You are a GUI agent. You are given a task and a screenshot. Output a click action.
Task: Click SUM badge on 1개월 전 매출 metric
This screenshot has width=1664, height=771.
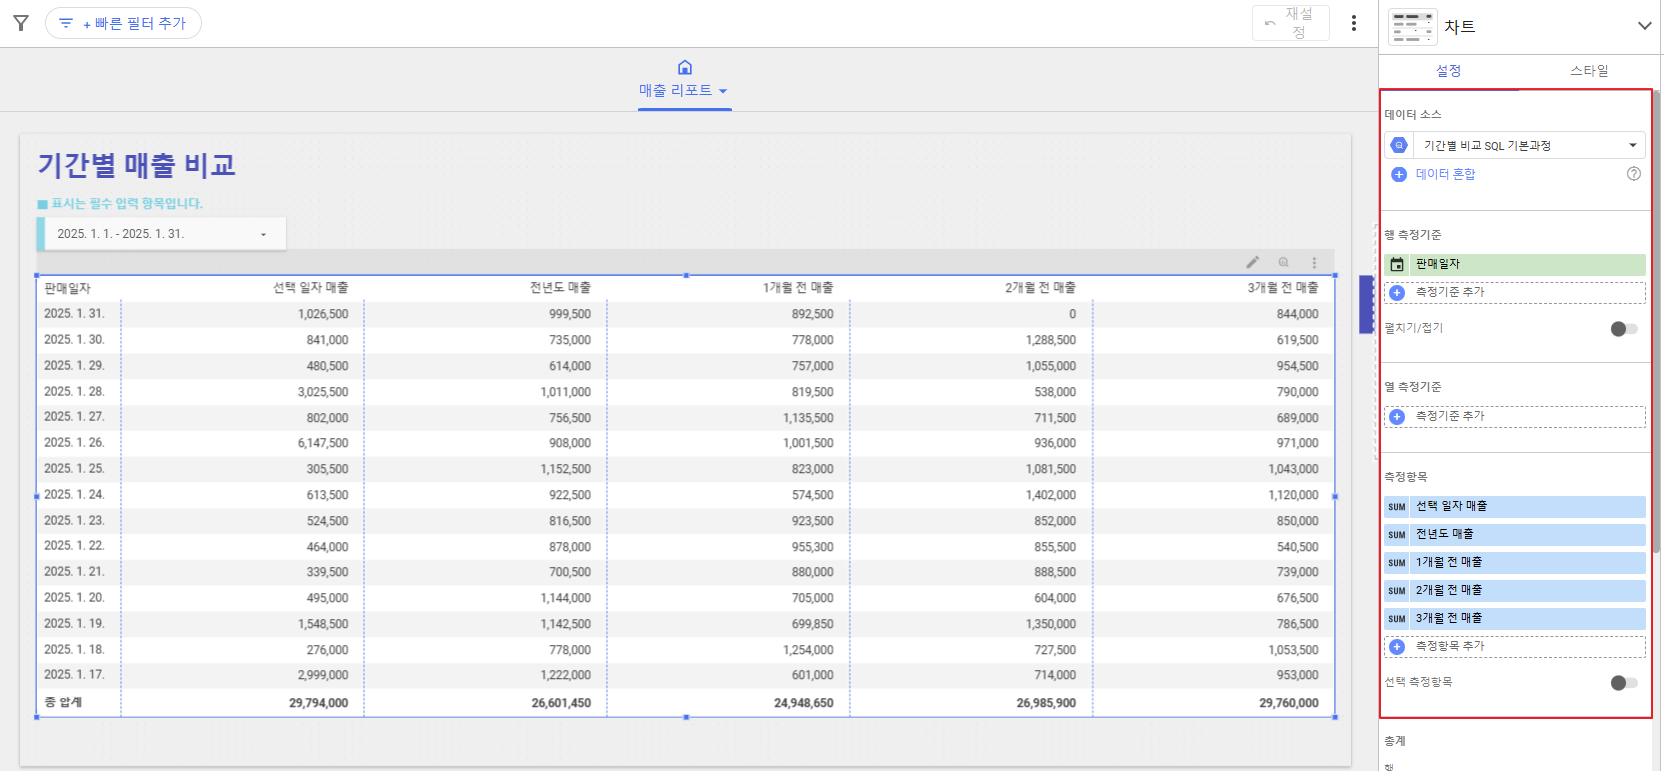pos(1397,563)
